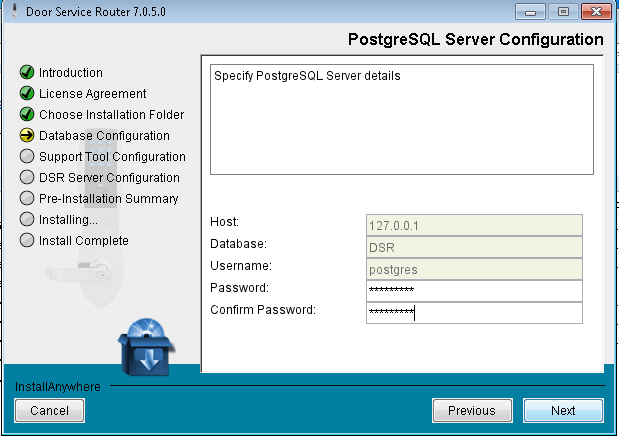
Task: Maximize the Door Service Router window
Action: (x=563, y=12)
